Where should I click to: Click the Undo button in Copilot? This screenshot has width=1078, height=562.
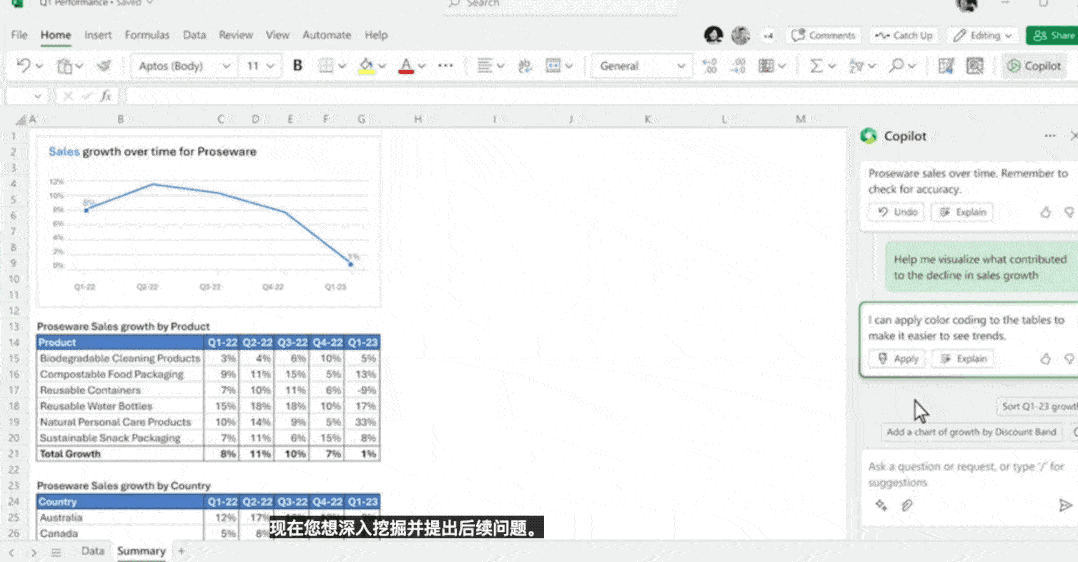[x=897, y=212]
